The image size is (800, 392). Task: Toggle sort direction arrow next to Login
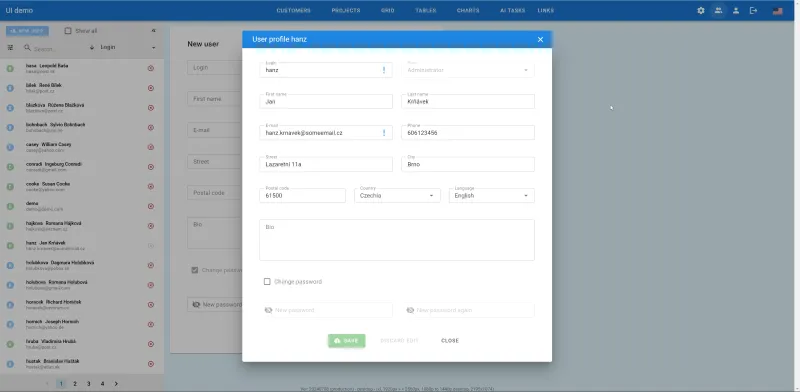[x=92, y=47]
